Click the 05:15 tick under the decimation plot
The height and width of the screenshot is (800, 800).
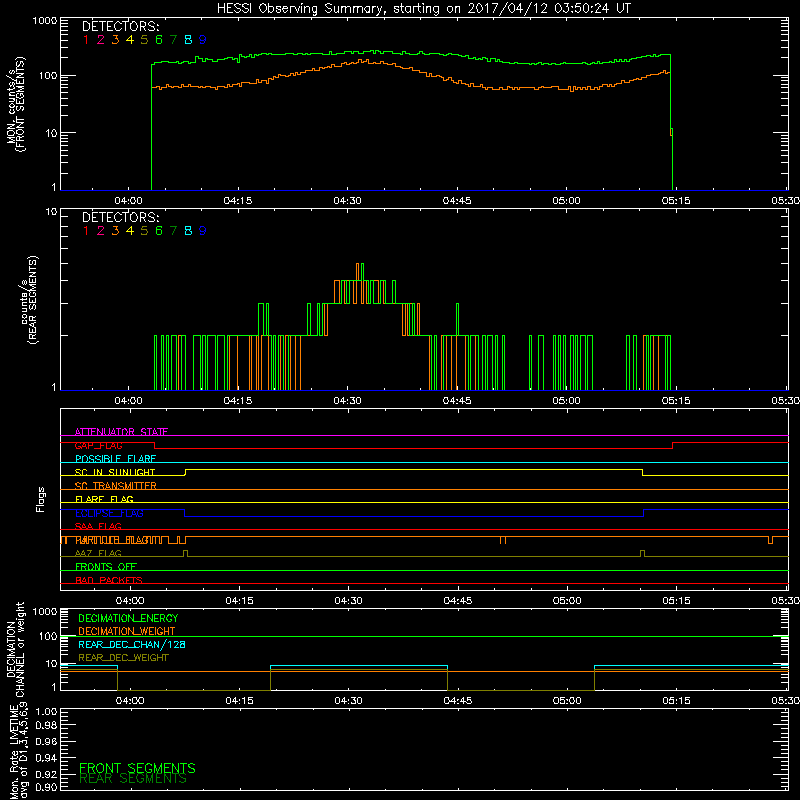coord(677,701)
